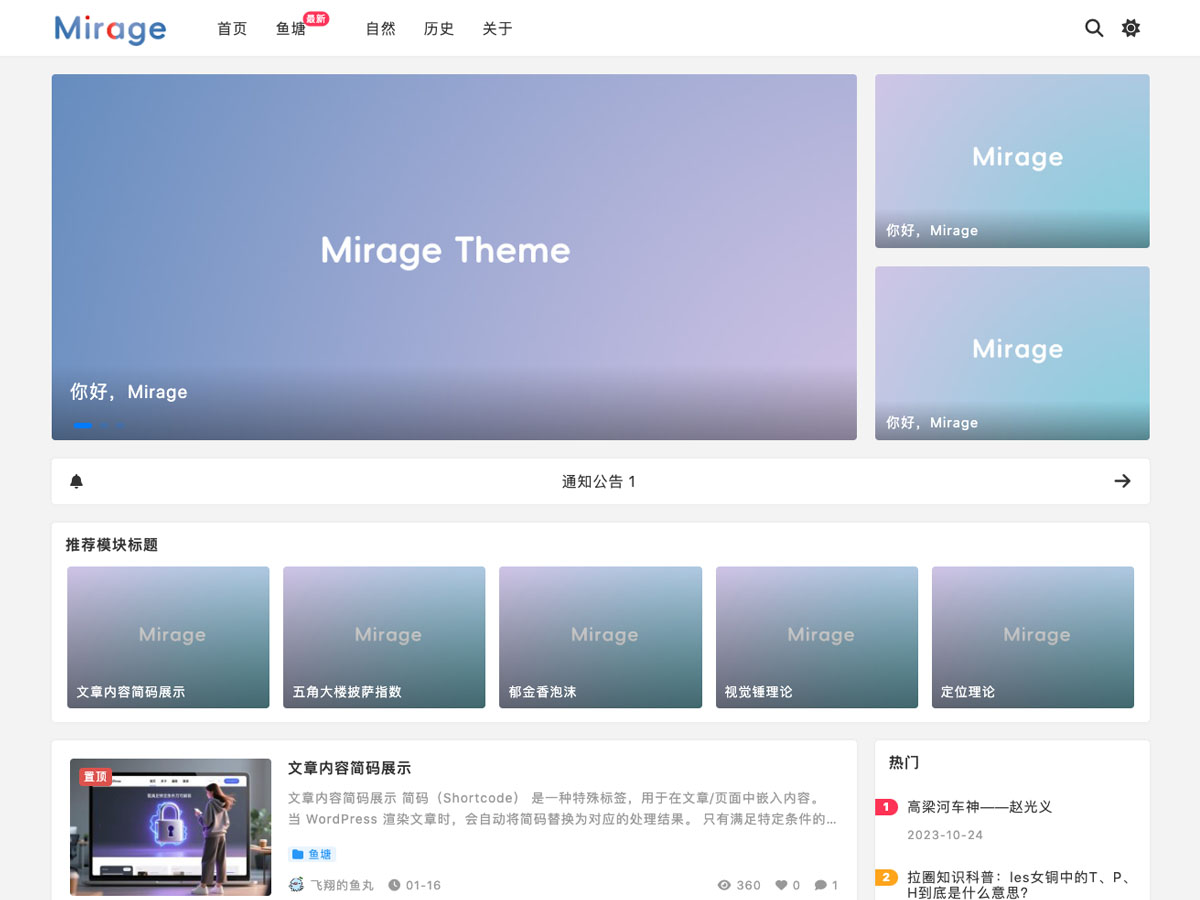Go to the 自然 navigation item
Viewport: 1200px width, 900px height.
tap(380, 29)
